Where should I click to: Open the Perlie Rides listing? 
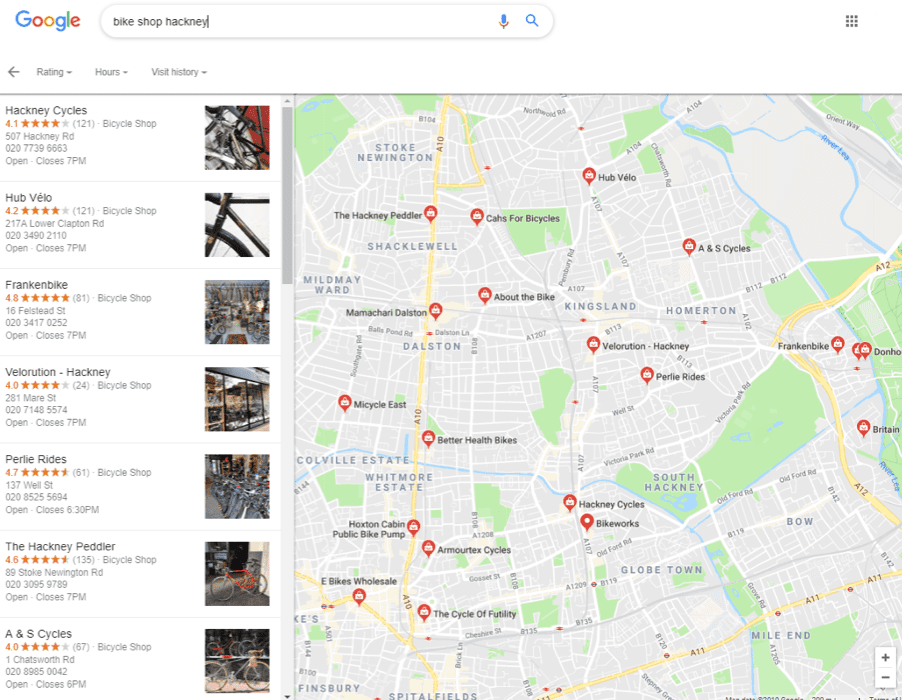(x=140, y=487)
